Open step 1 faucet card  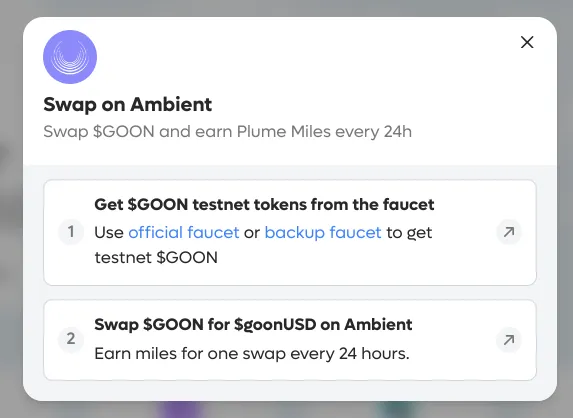click(290, 232)
